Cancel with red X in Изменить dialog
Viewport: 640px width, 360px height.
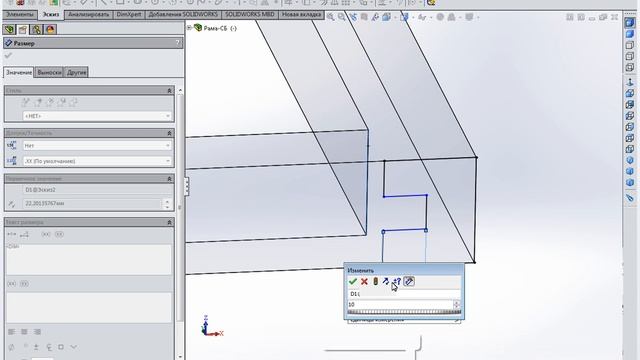point(364,281)
